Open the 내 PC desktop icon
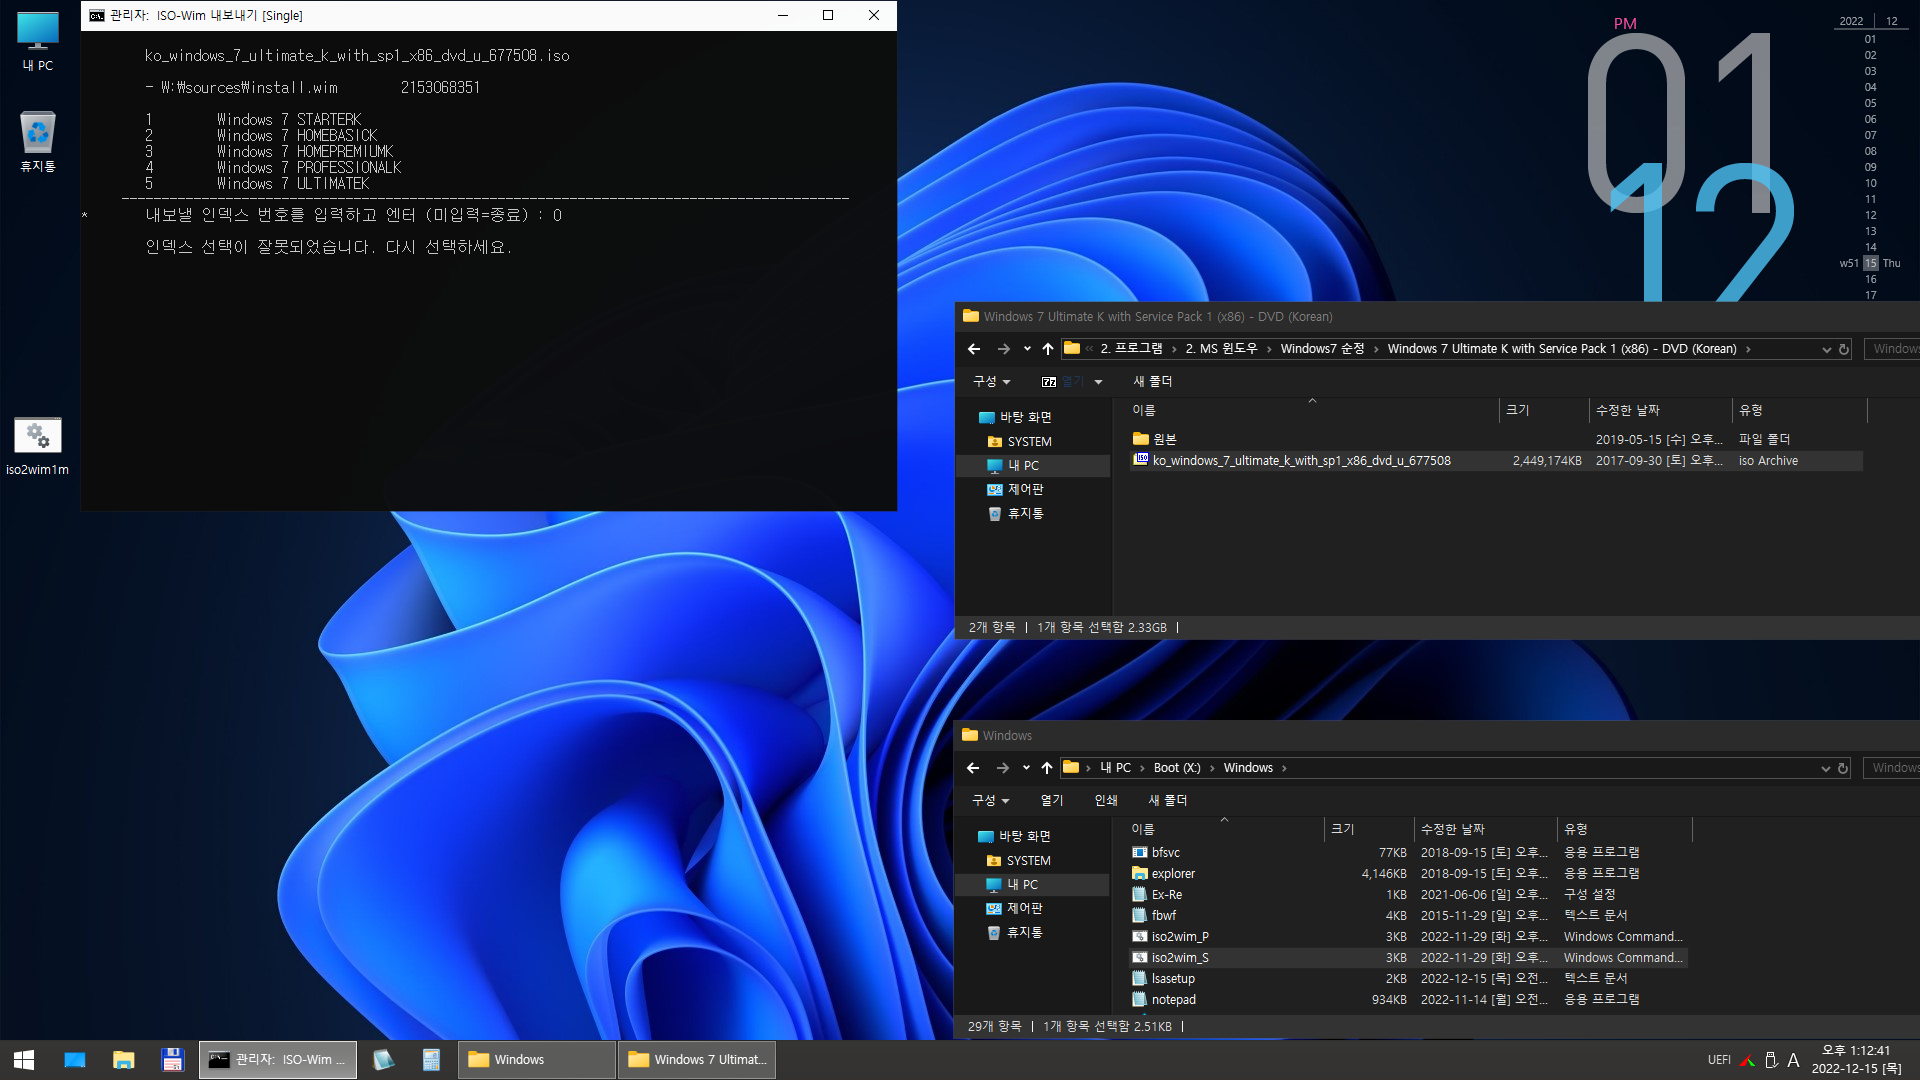The image size is (1920, 1080). [38, 42]
